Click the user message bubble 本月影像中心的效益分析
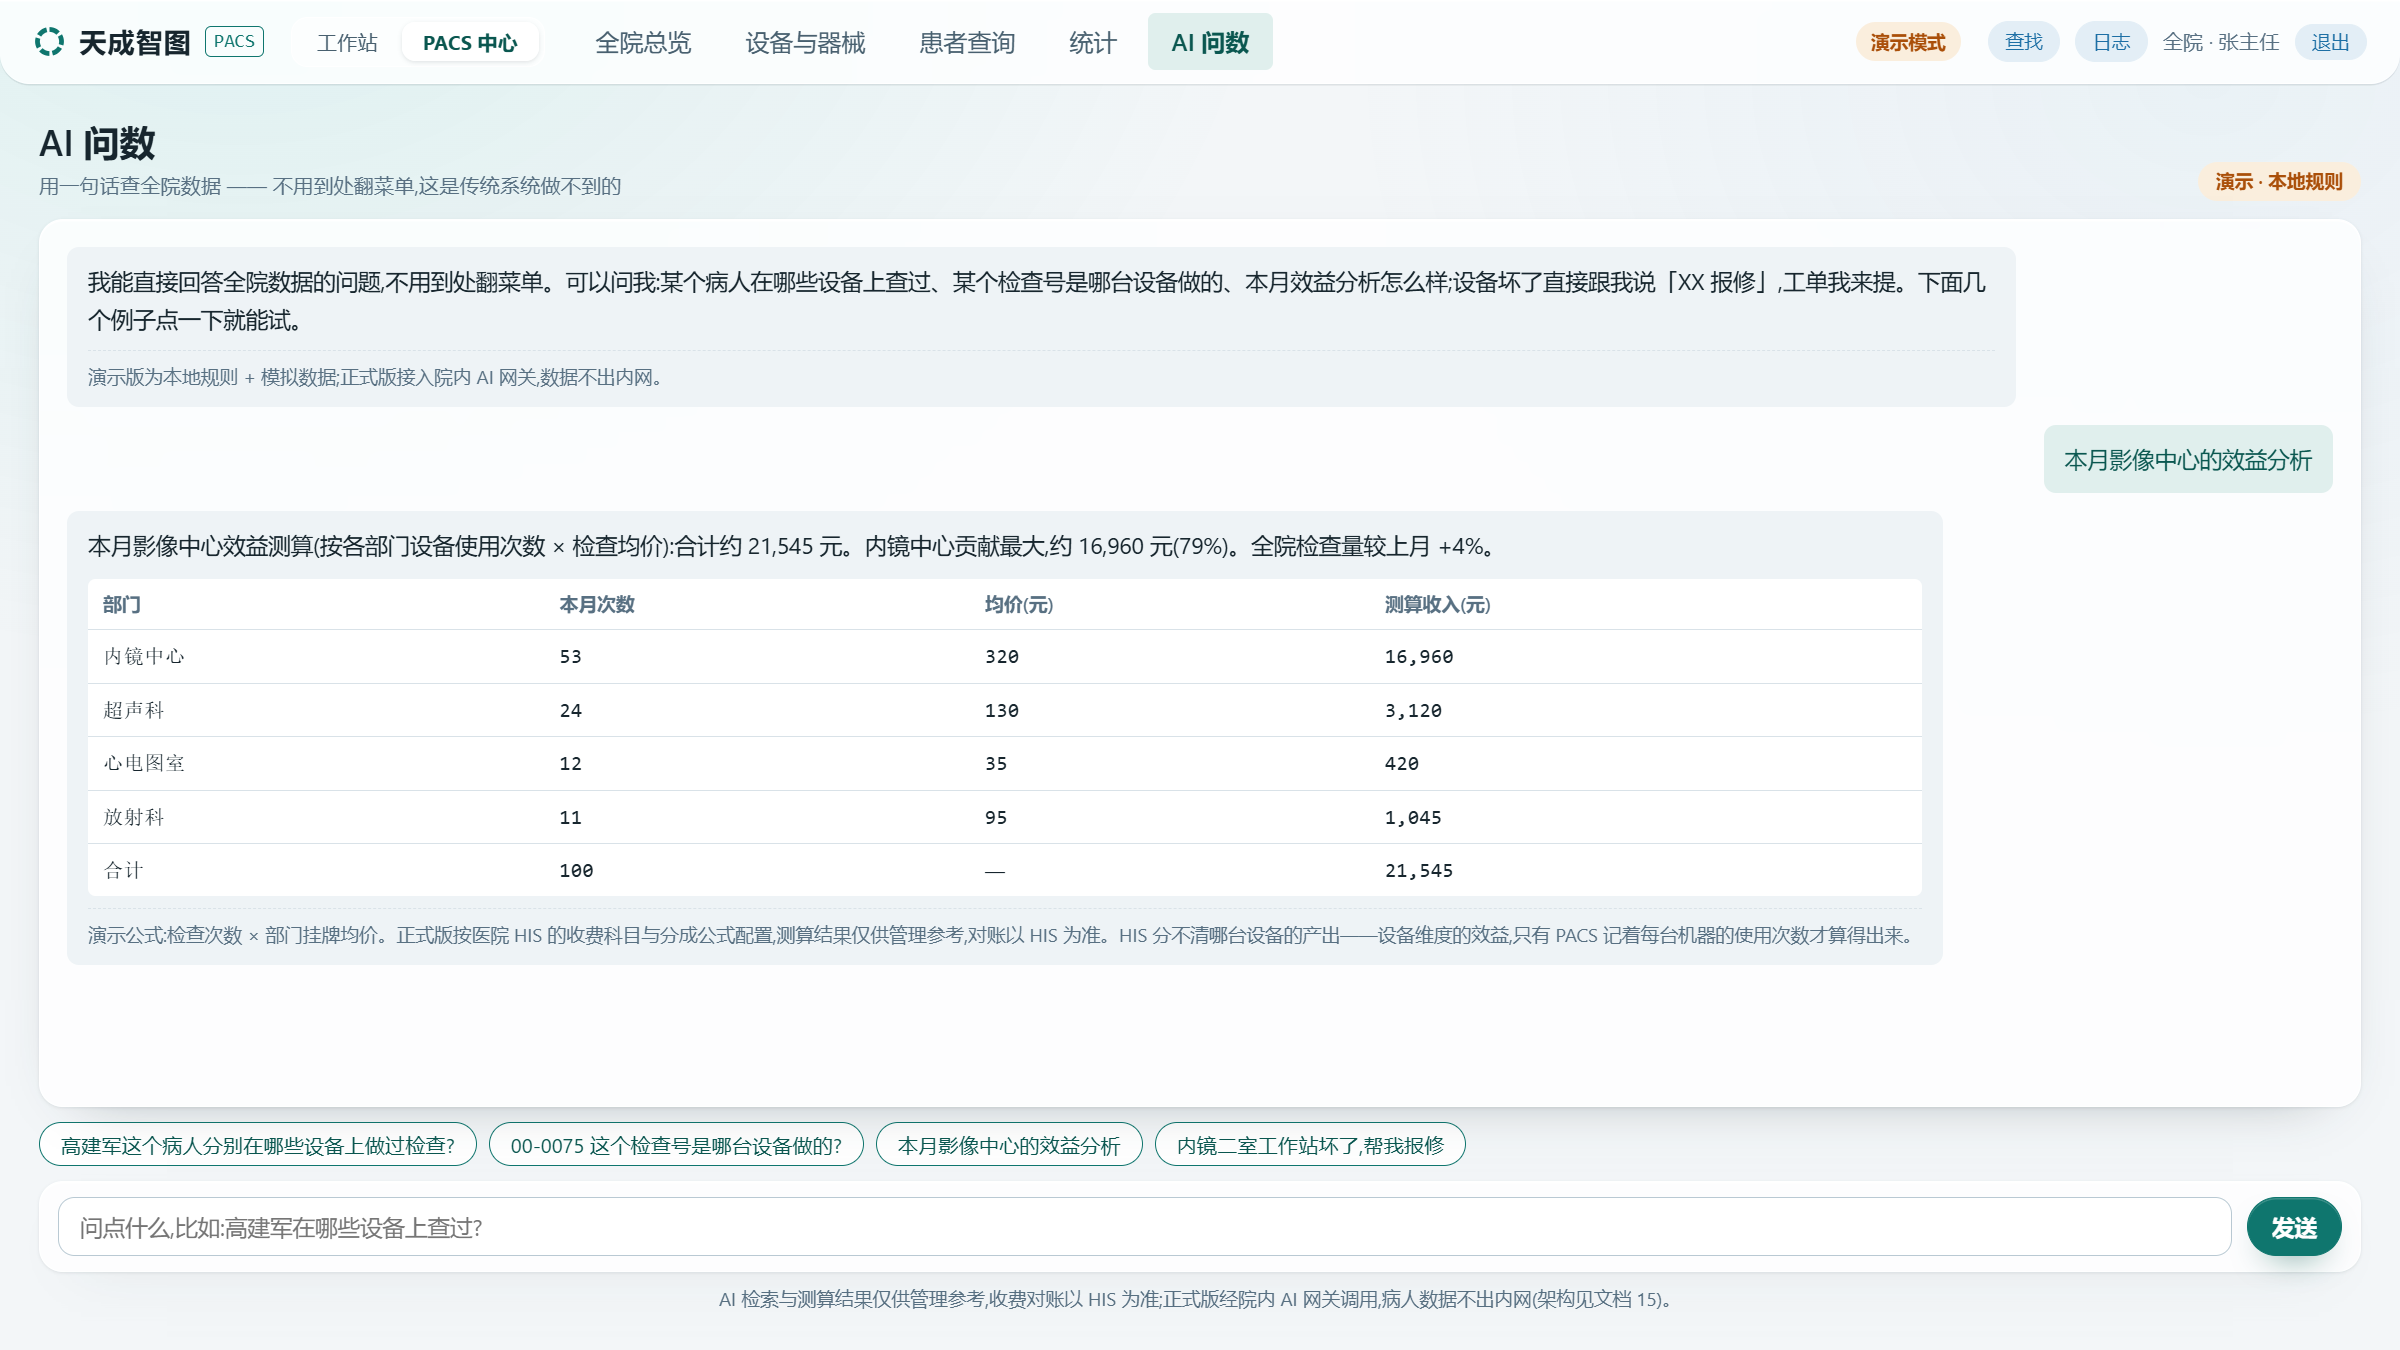Viewport: 2400px width, 1350px height. tap(2188, 460)
